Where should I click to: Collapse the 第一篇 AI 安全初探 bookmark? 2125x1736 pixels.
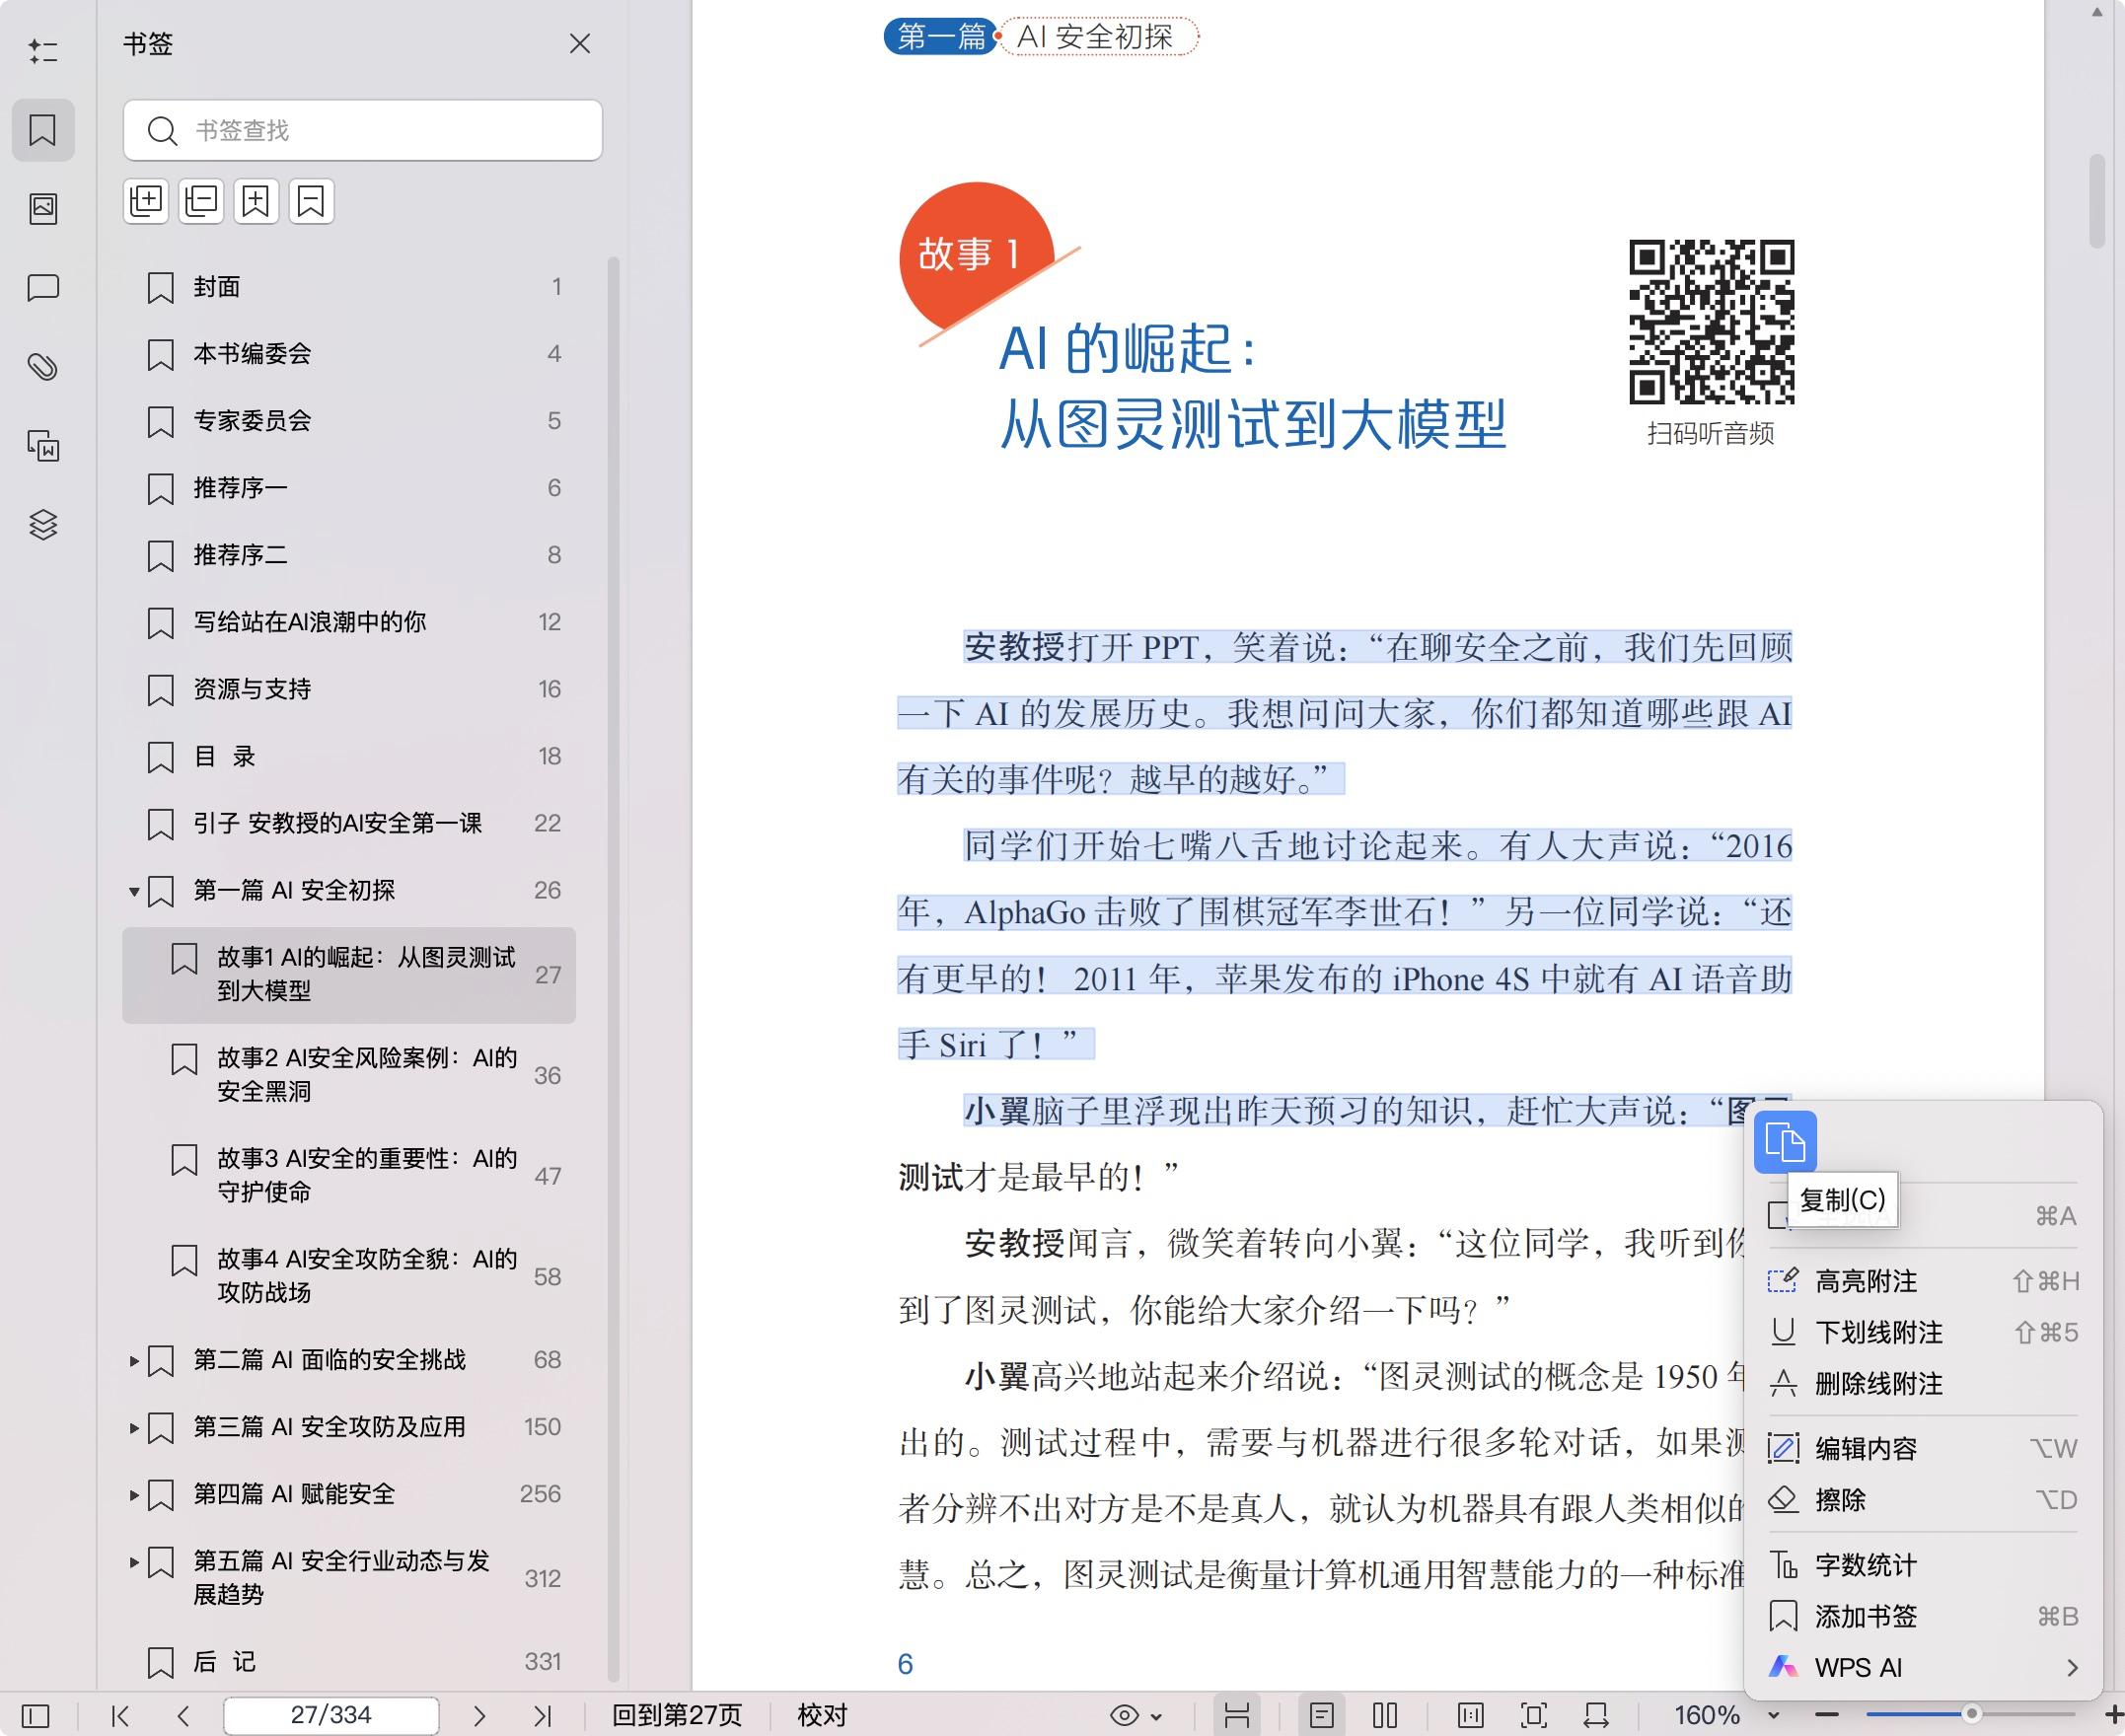point(133,891)
